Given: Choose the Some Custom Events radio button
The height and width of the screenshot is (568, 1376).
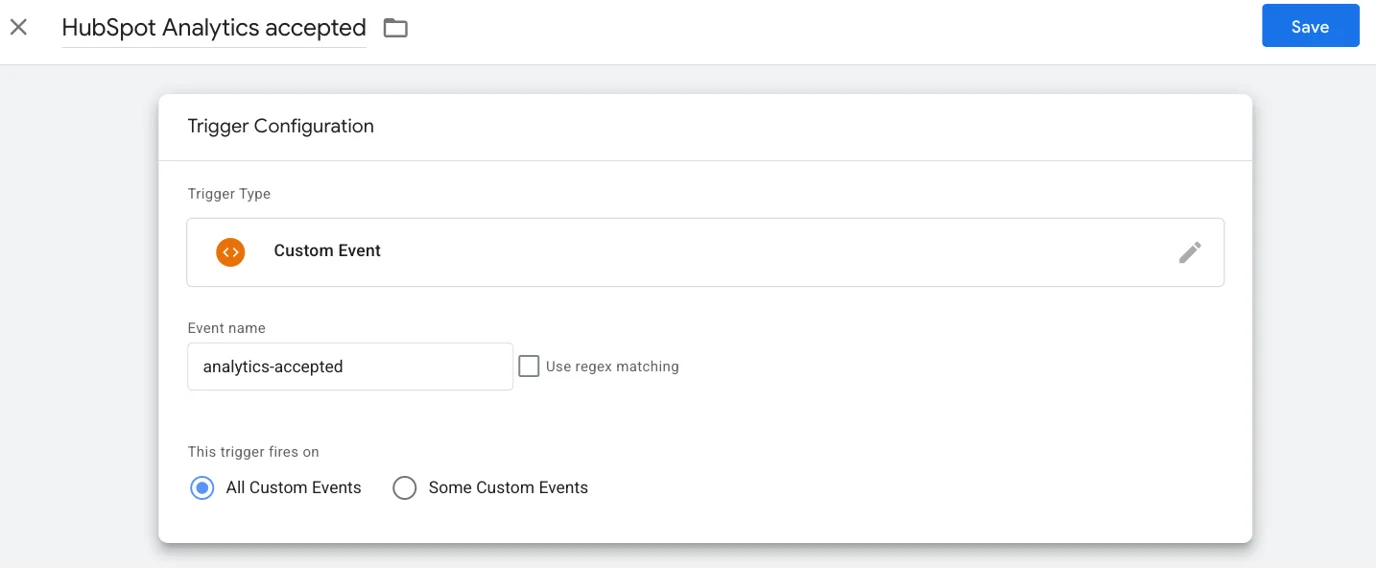Looking at the screenshot, I should point(404,488).
